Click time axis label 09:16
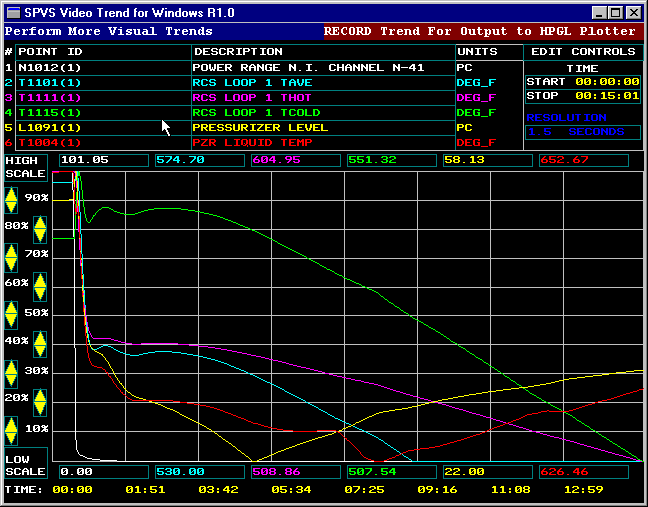The width and height of the screenshot is (648, 507). [437, 490]
